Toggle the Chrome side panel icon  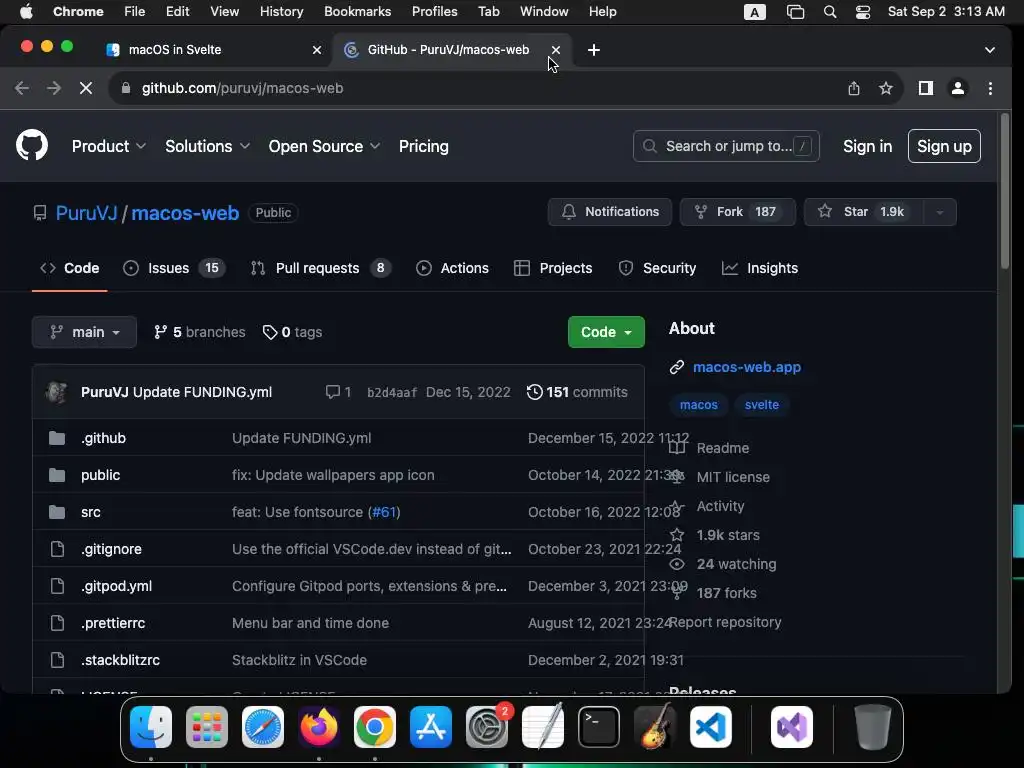pos(925,88)
